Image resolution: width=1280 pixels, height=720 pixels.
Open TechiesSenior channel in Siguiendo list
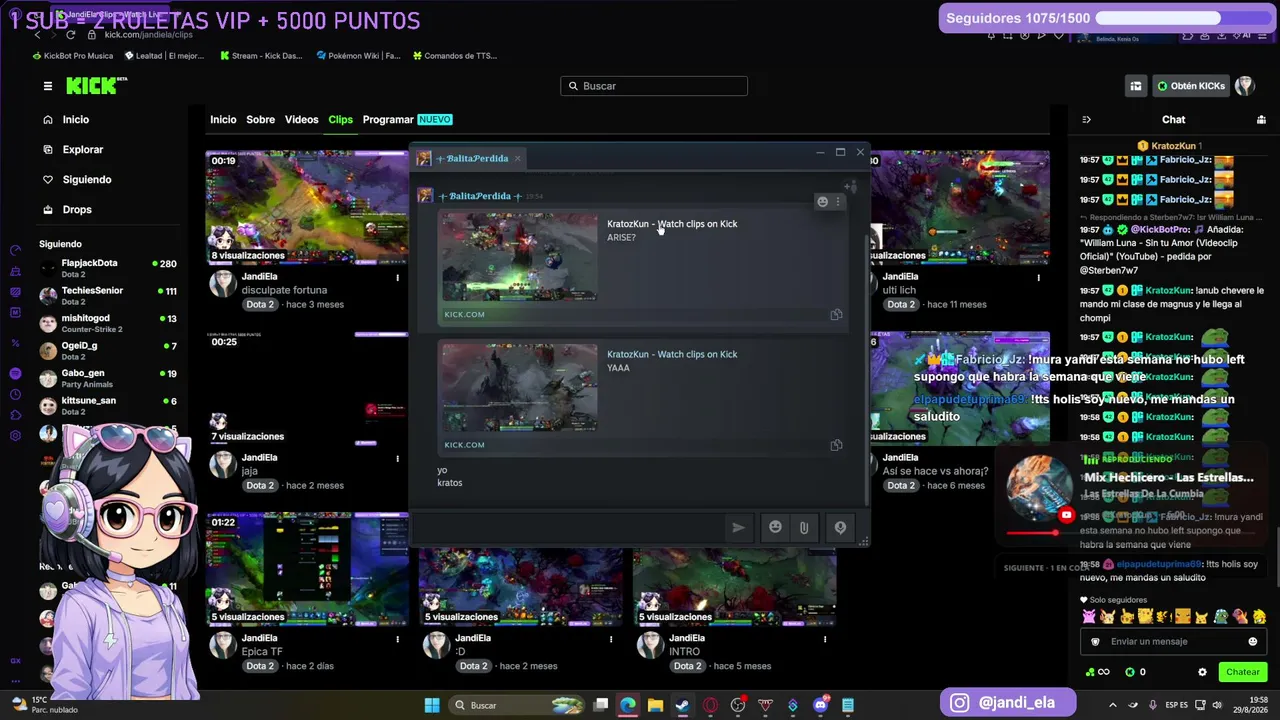tap(108, 295)
